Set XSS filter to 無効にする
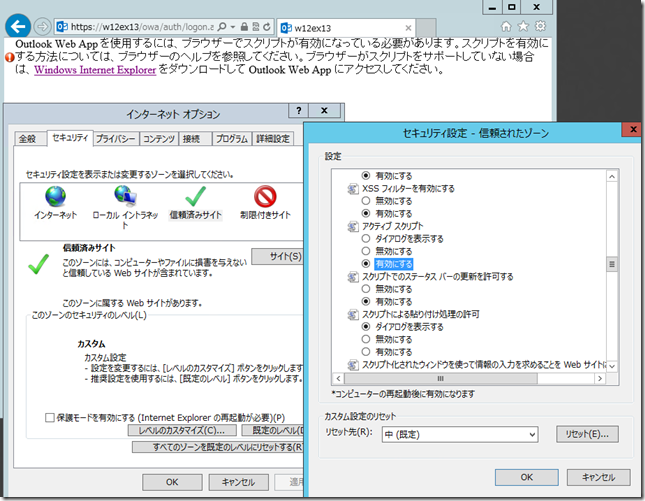 366,201
